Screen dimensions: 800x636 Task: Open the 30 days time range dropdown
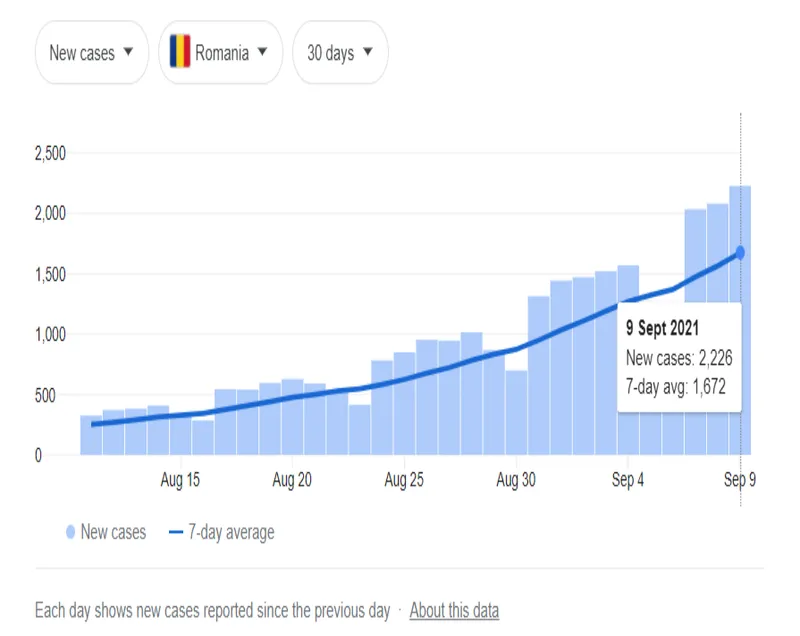click(340, 53)
